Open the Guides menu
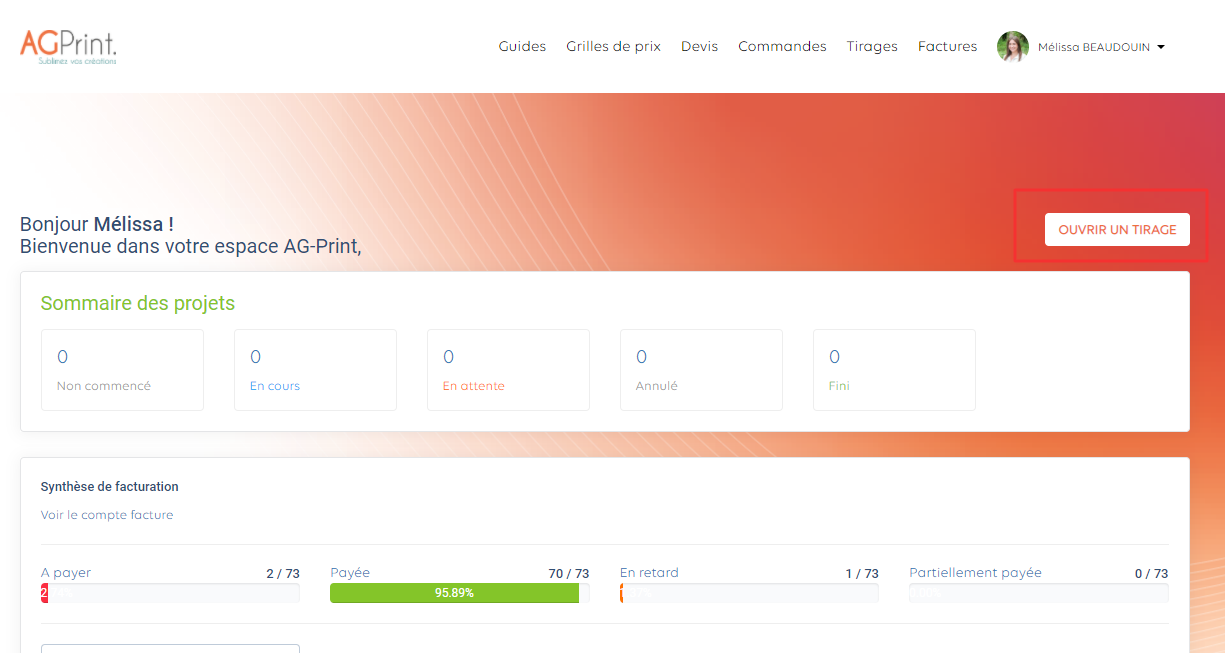The height and width of the screenshot is (653, 1225). coord(522,46)
